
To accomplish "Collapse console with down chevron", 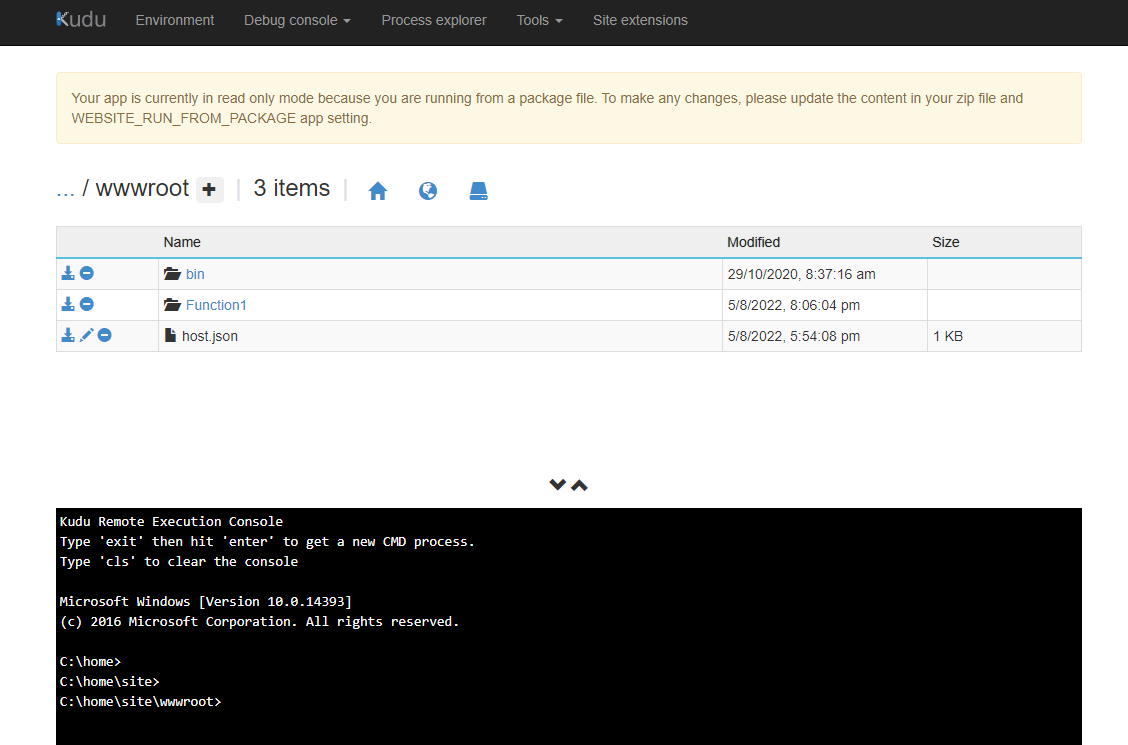I will click(x=558, y=485).
